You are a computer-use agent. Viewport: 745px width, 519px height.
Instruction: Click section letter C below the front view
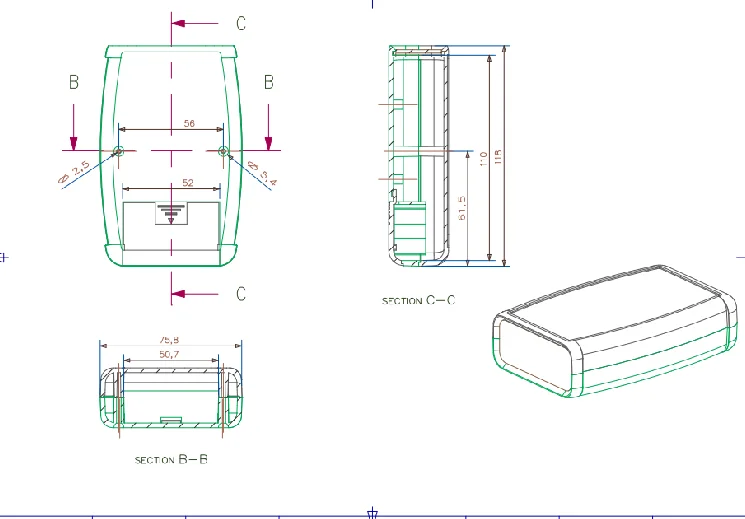pyautogui.click(x=241, y=294)
